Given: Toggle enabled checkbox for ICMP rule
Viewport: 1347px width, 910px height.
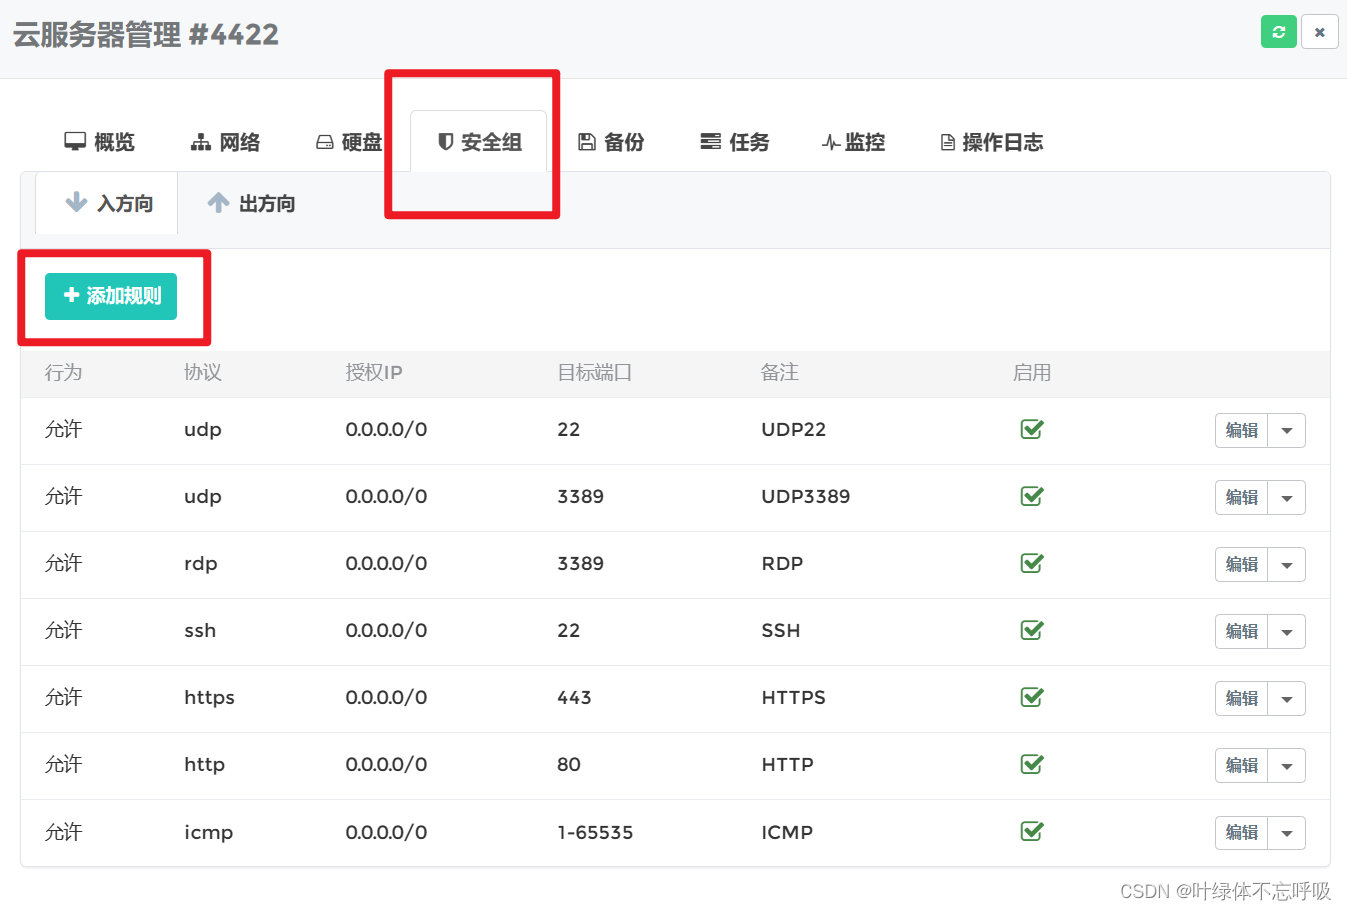Looking at the screenshot, I should [1032, 831].
